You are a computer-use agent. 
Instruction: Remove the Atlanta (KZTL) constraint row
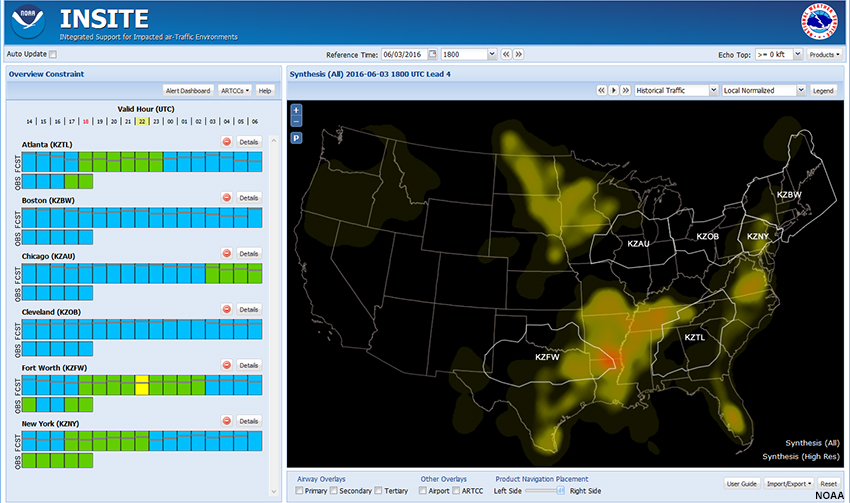227,142
